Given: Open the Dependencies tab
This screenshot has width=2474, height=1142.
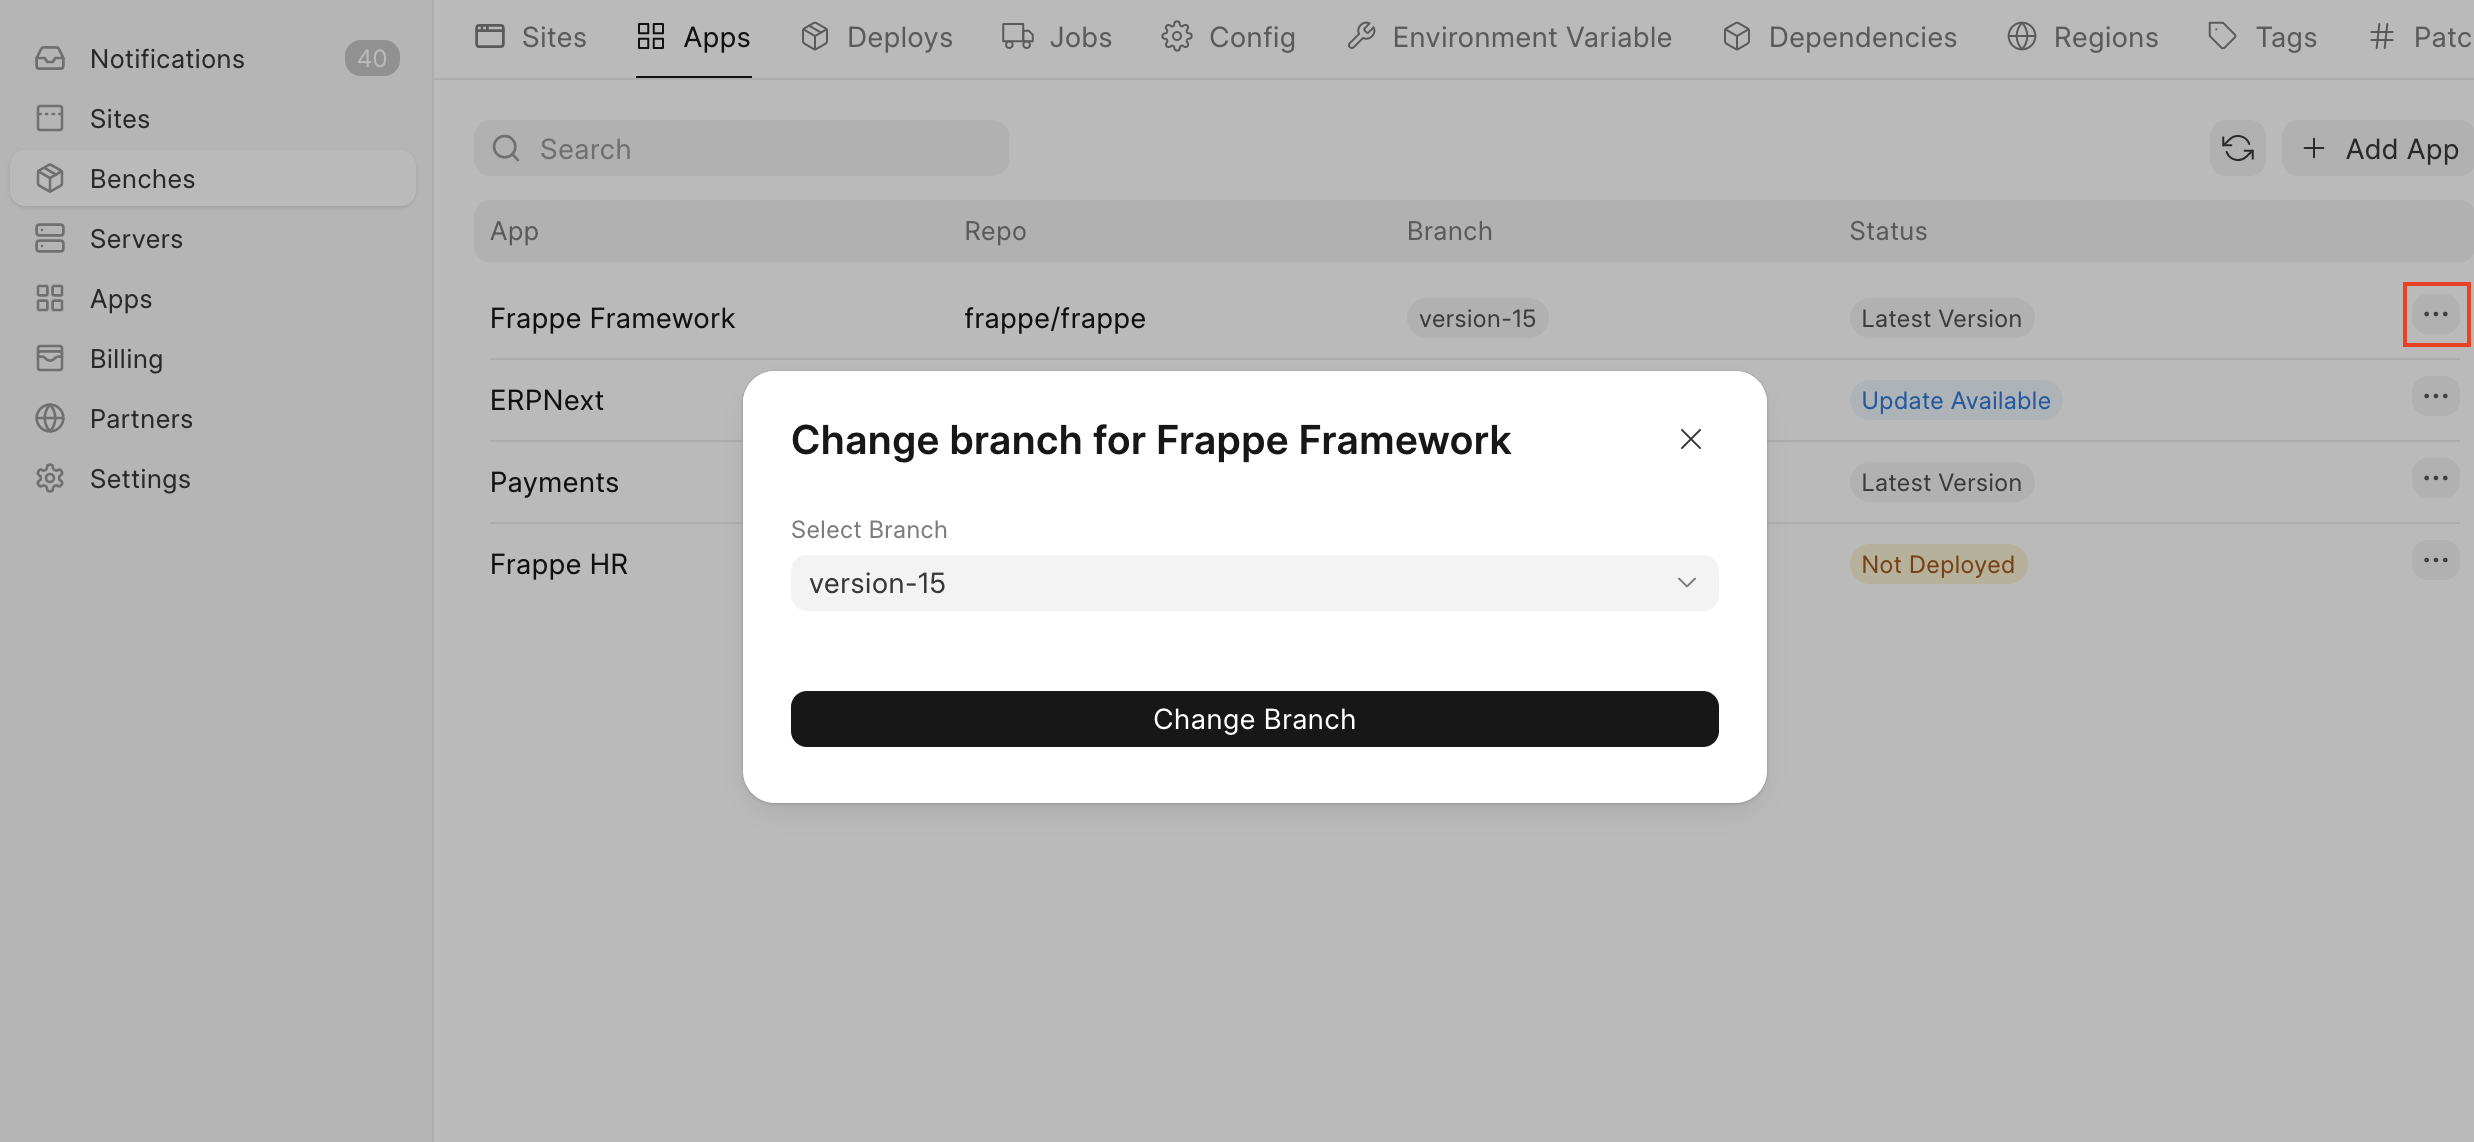Looking at the screenshot, I should pos(1840,38).
